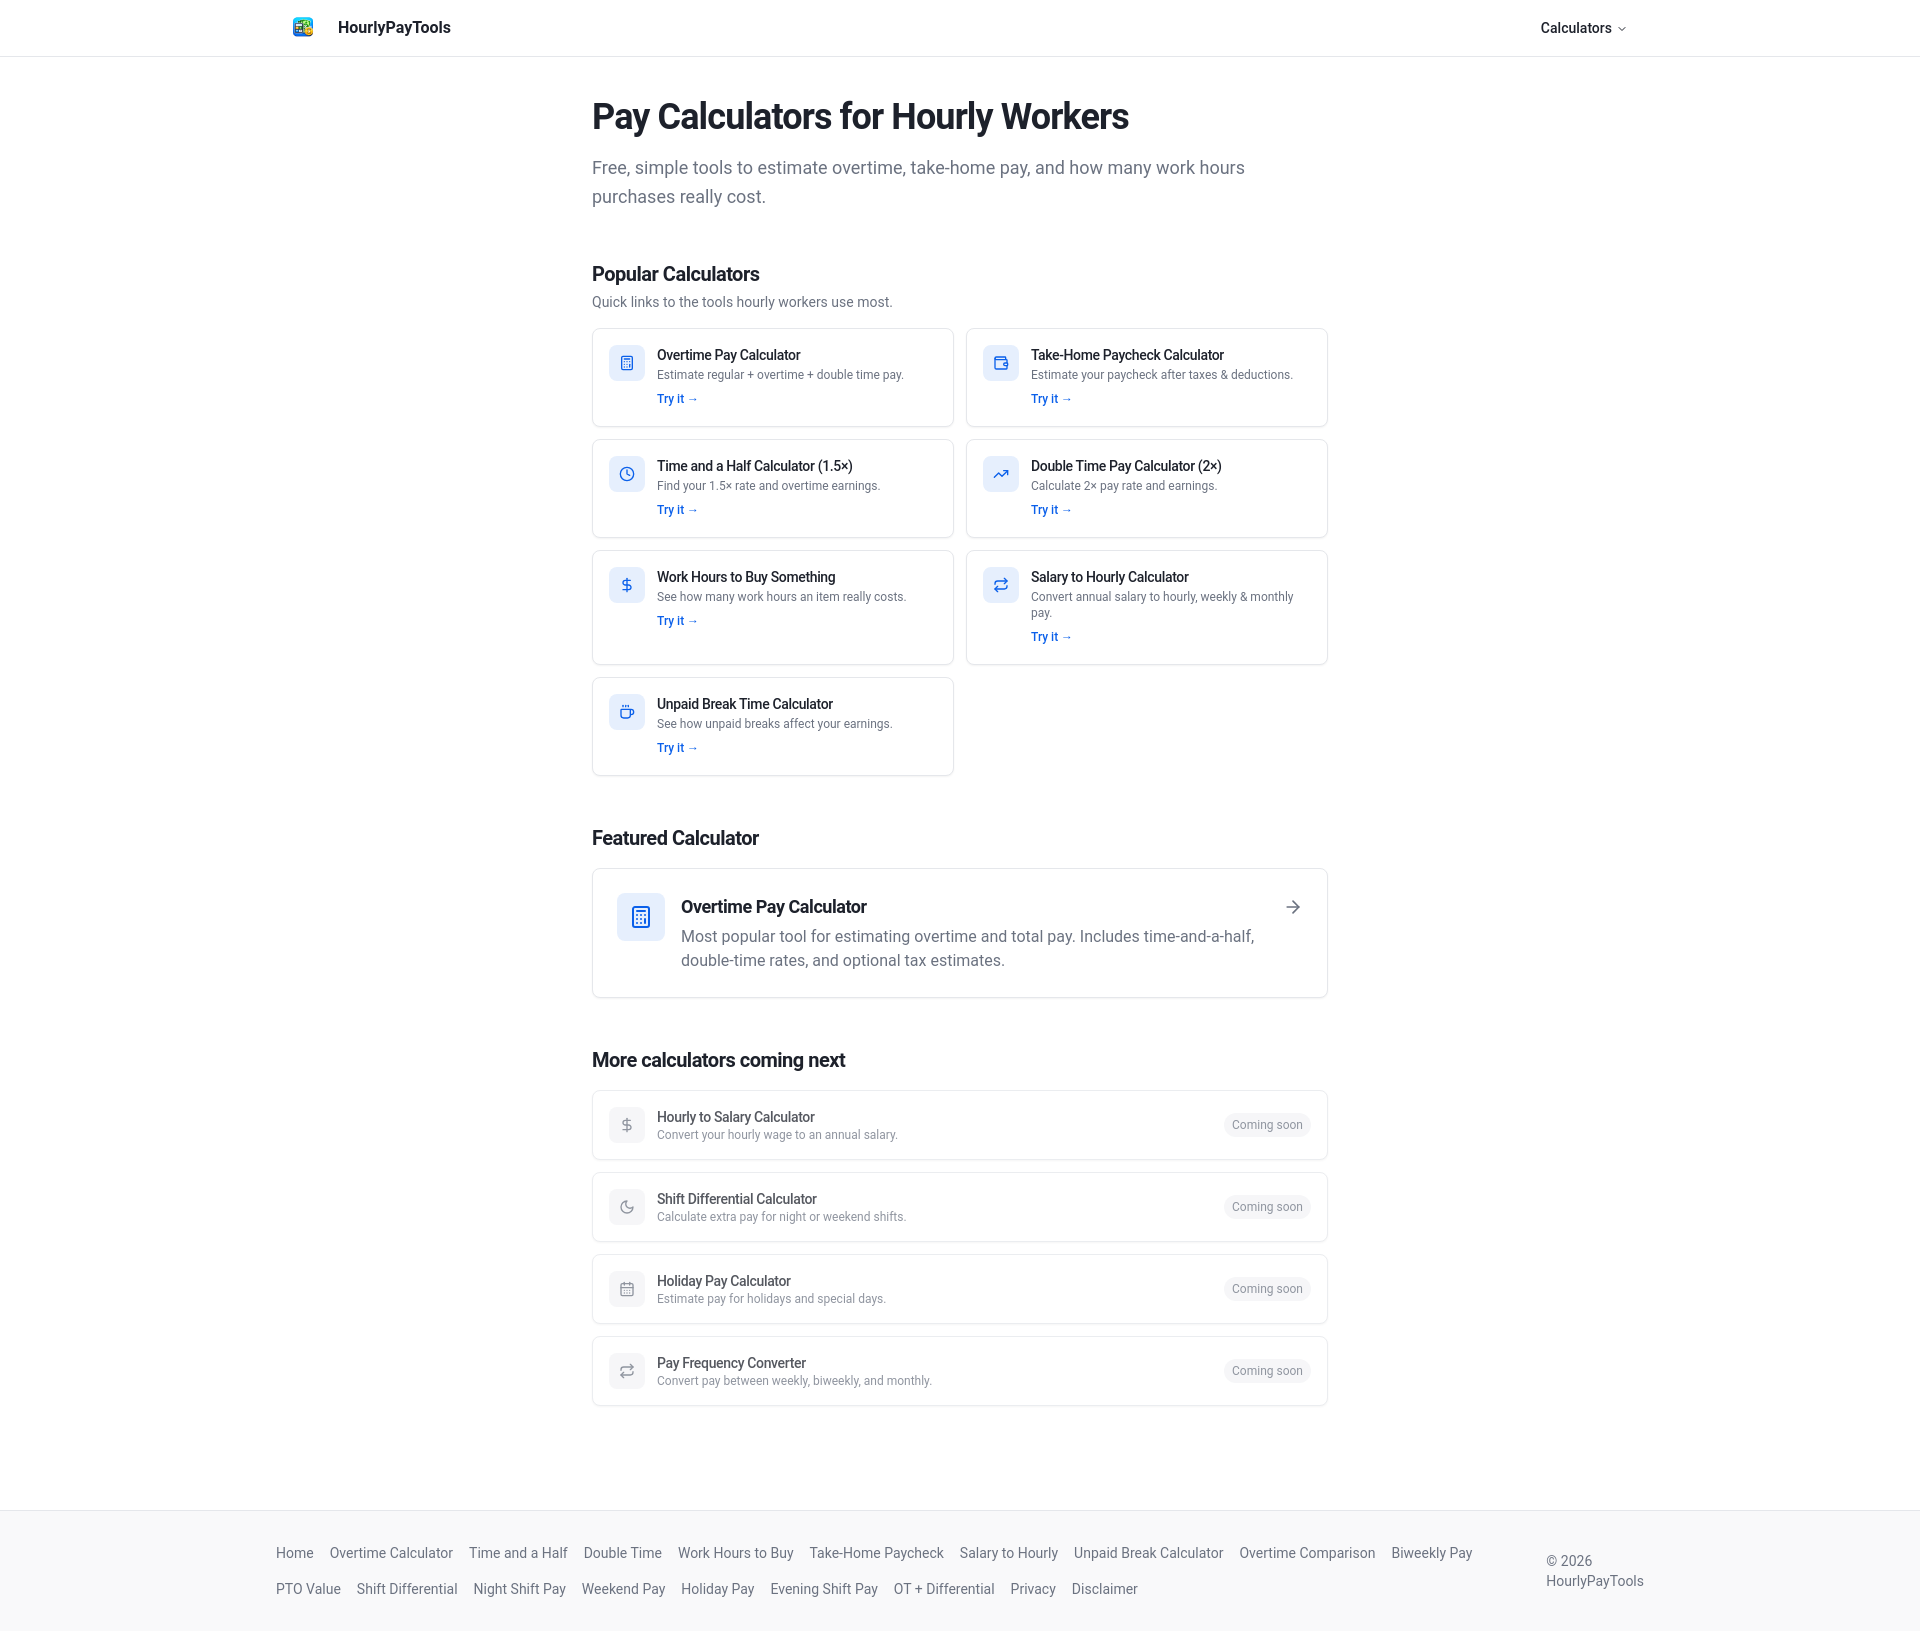Open Disclaimer footer link

point(1104,1589)
